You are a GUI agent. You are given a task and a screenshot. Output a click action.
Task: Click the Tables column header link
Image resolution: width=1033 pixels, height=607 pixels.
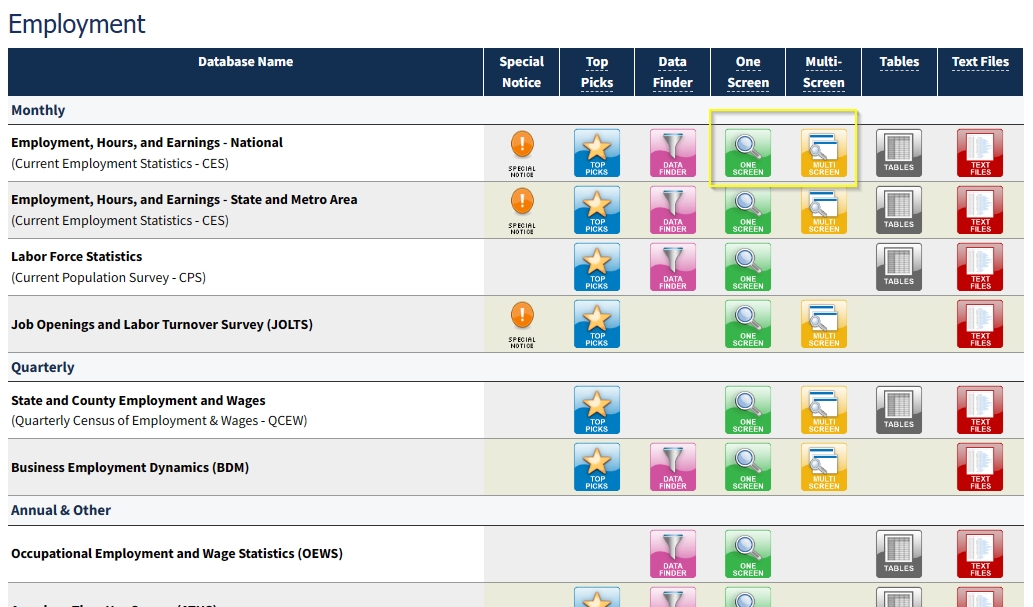coord(899,62)
